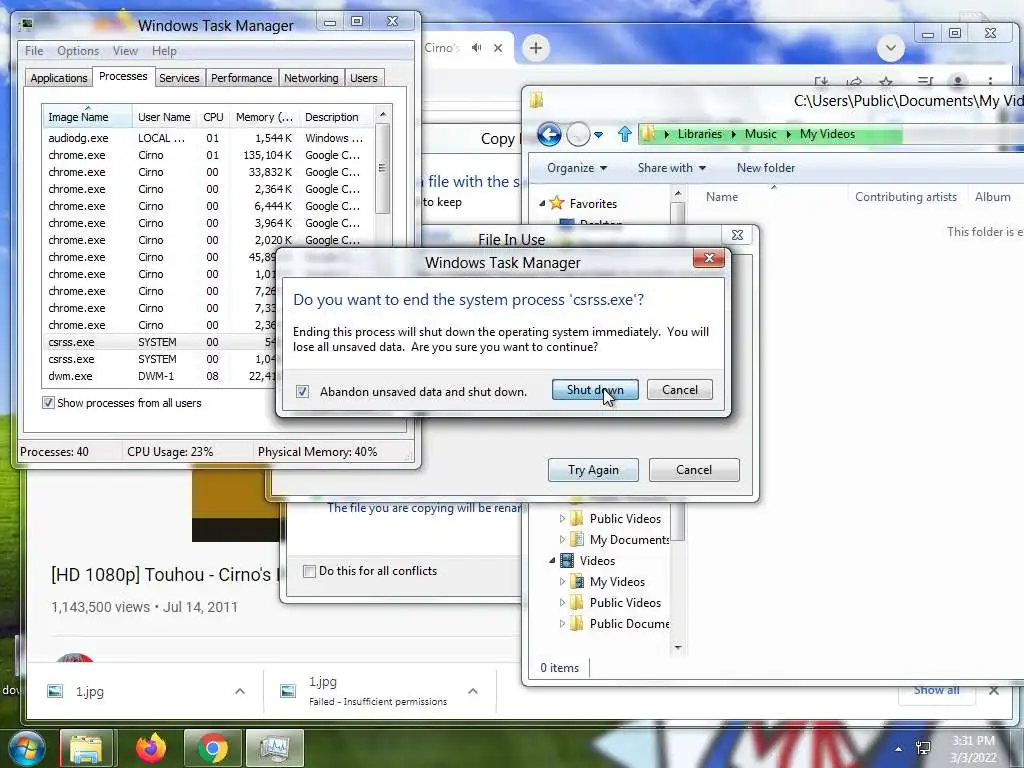This screenshot has width=1024, height=768.
Task: Click the Explorer up-level arrow
Action: (x=624, y=135)
